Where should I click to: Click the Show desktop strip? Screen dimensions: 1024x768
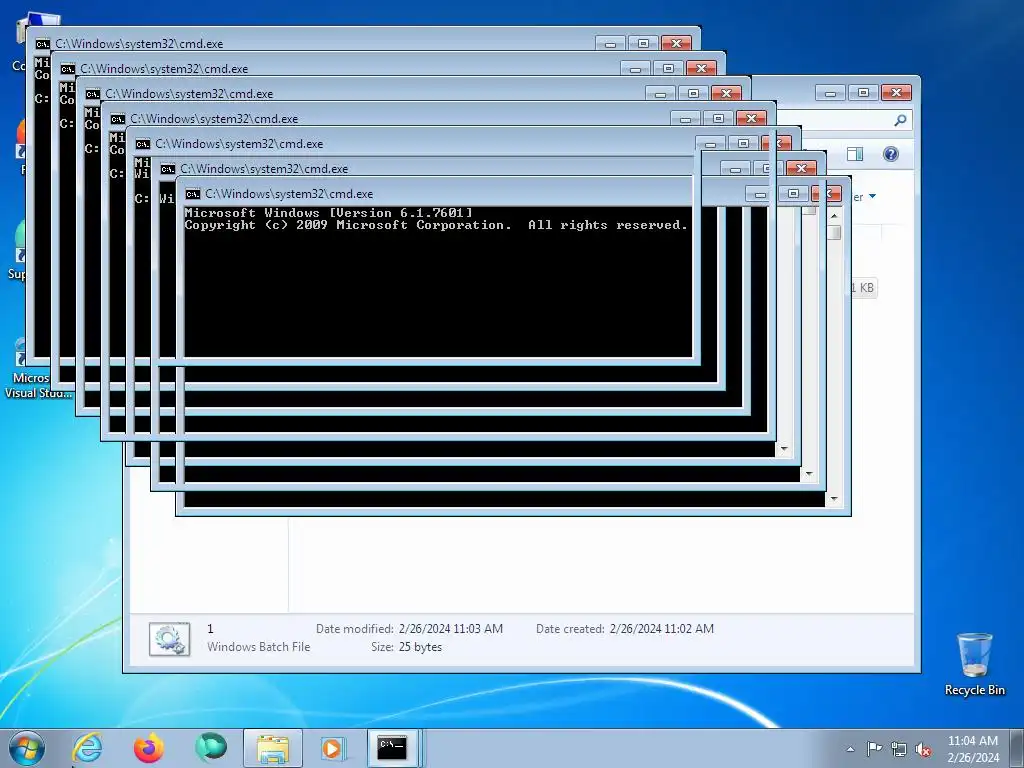pyautogui.click(x=1017, y=748)
